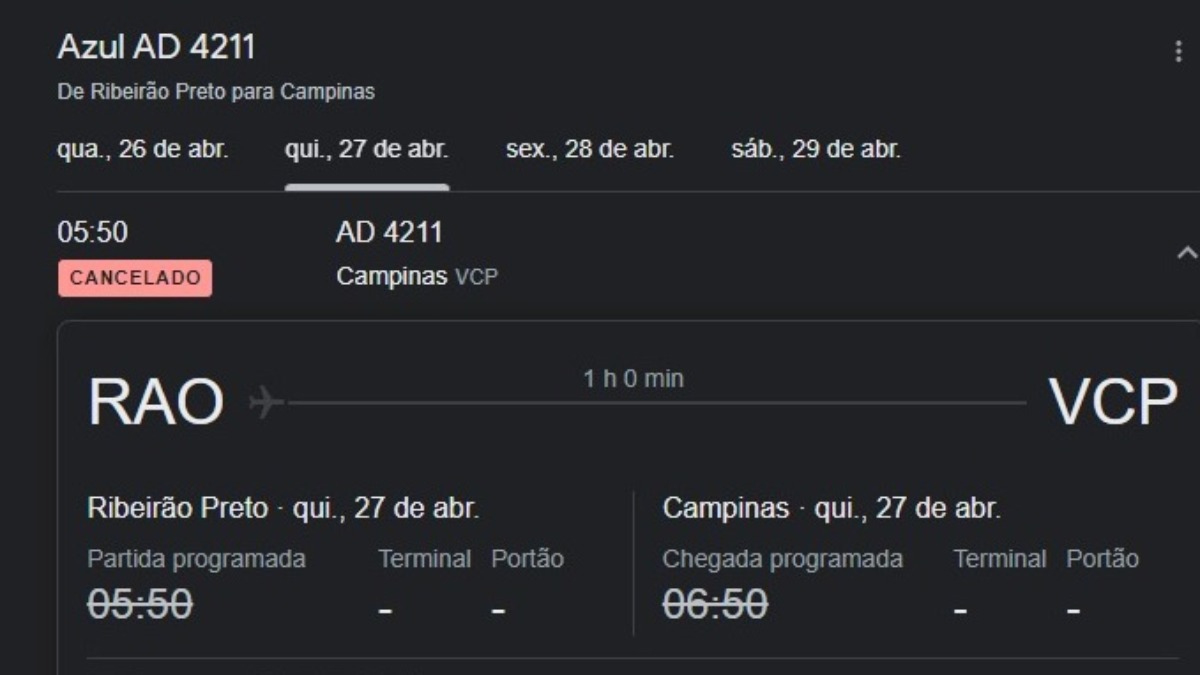This screenshot has width=1200, height=675.
Task: Open the sáb., 29 de abr. schedule
Action: click(x=815, y=150)
